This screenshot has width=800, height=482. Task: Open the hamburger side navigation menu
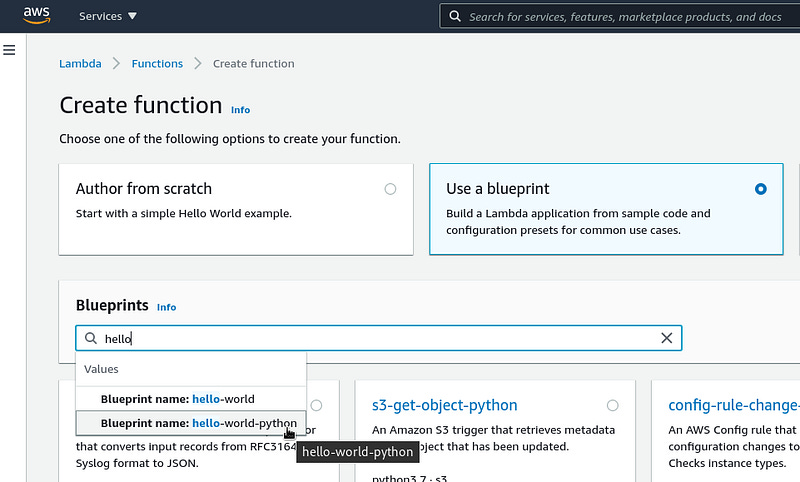9,50
